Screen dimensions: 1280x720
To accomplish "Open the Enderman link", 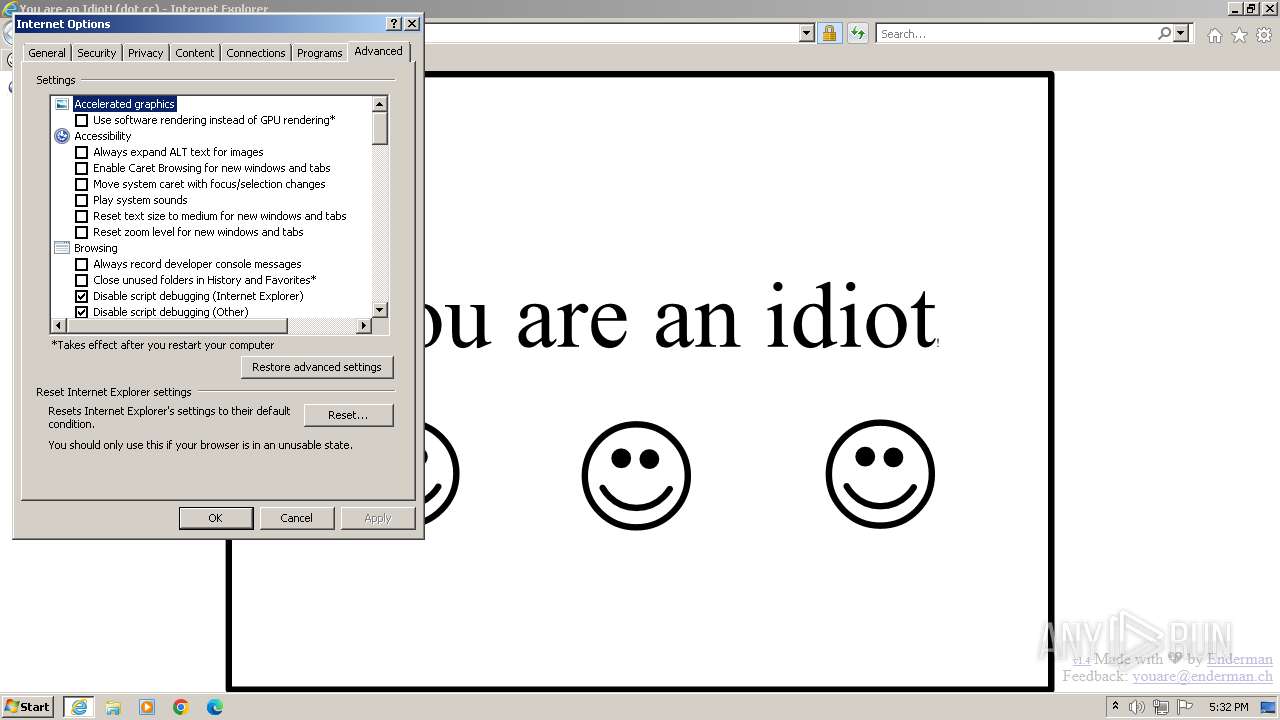I will 1240,659.
